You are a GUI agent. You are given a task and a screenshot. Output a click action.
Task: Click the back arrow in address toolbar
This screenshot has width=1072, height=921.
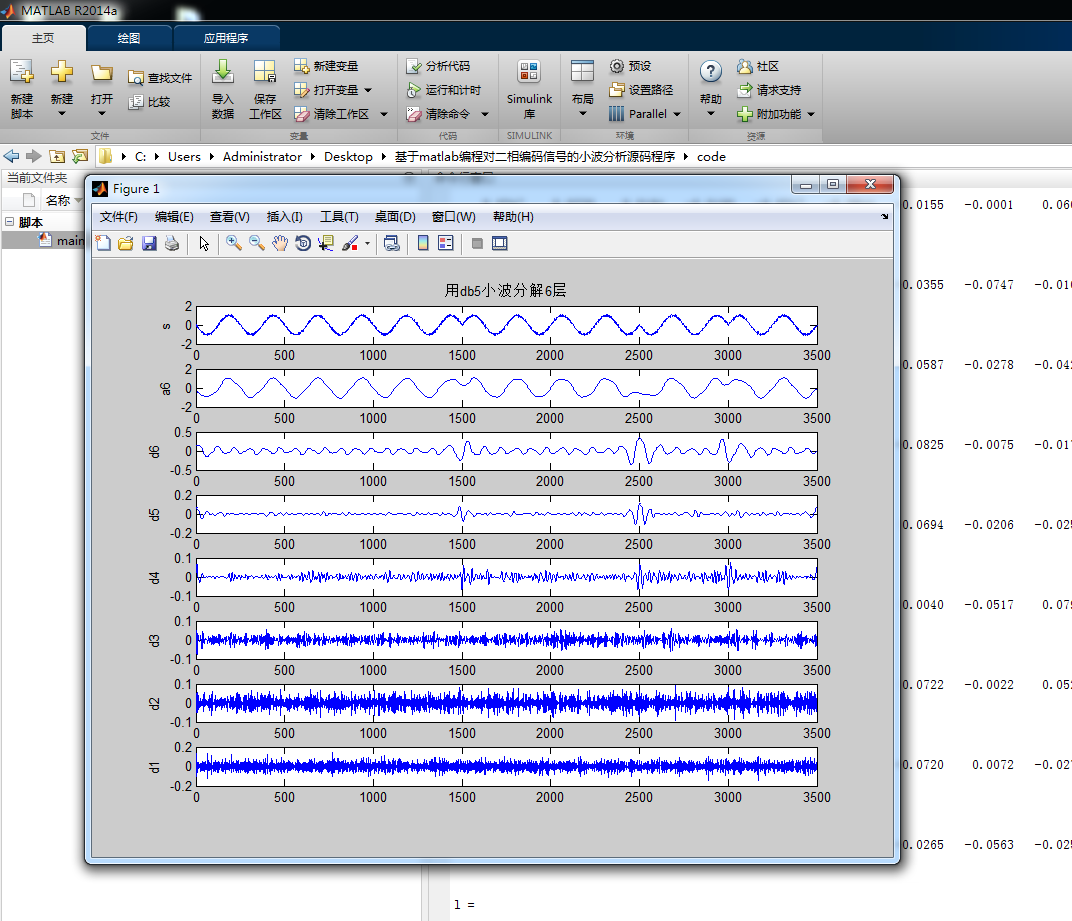pos(12,156)
